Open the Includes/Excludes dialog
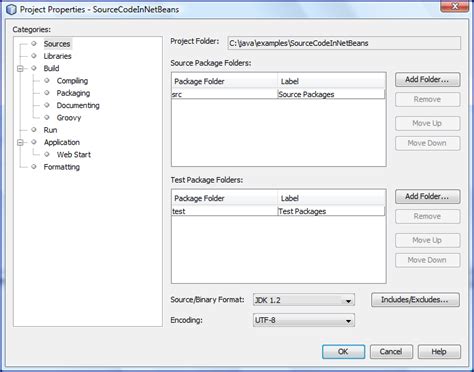The image size is (474, 372). (415, 300)
